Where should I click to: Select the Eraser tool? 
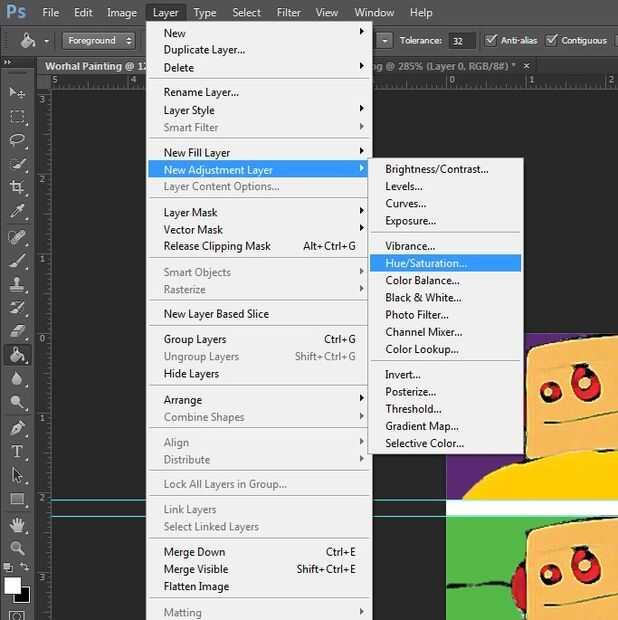(x=17, y=331)
